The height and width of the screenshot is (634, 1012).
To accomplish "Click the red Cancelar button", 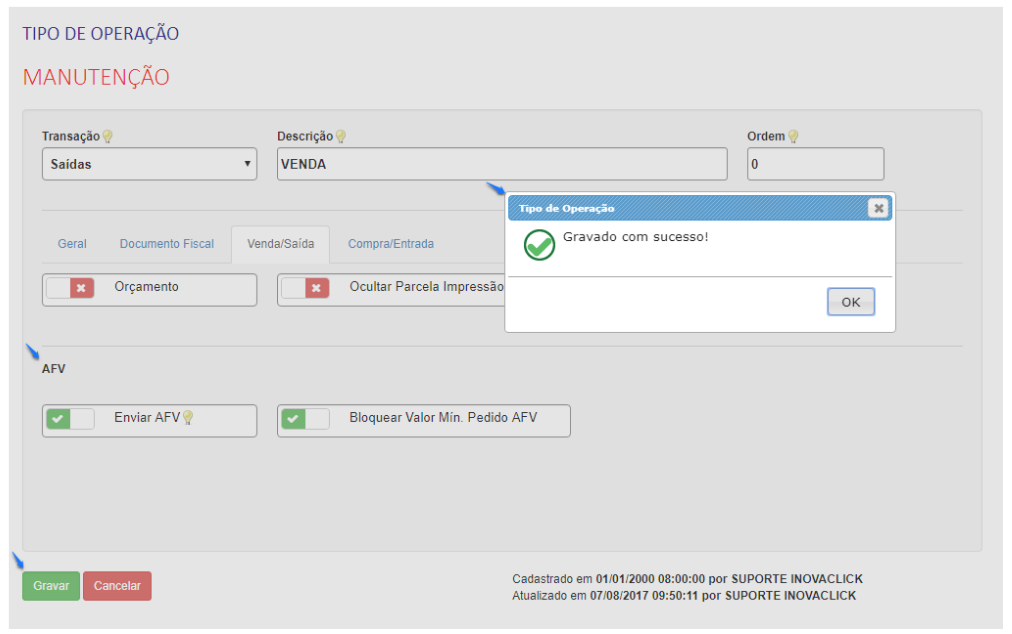I will tap(117, 586).
